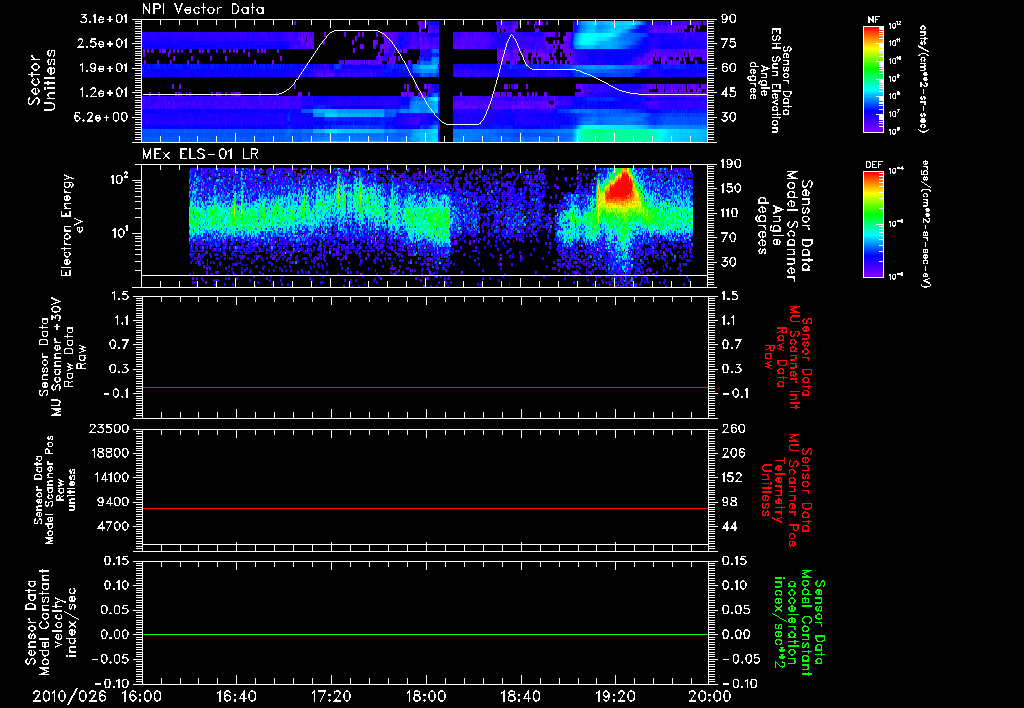Click the "44" telemetry tick label
This screenshot has width=1024, height=708.
point(729,526)
